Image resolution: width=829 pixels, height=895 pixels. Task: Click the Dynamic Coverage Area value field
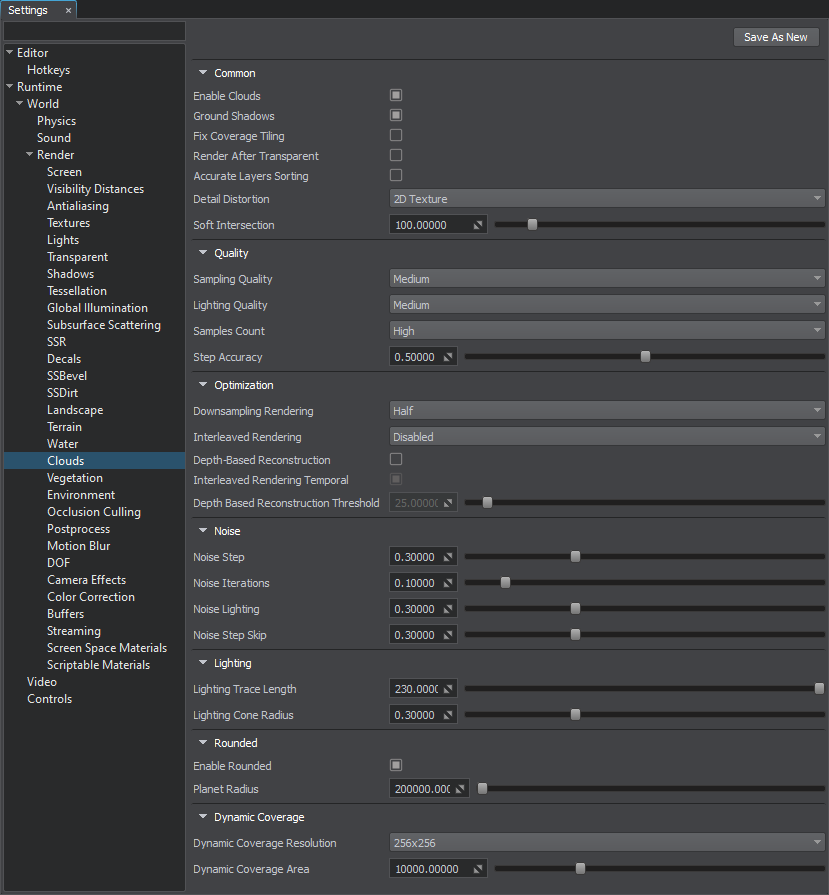pyautogui.click(x=438, y=869)
